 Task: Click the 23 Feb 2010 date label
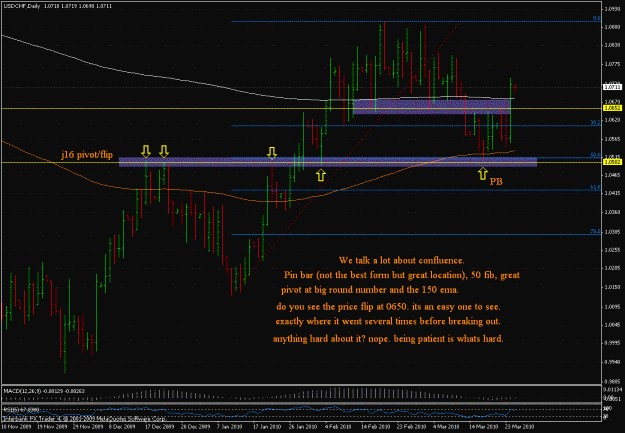pos(413,427)
